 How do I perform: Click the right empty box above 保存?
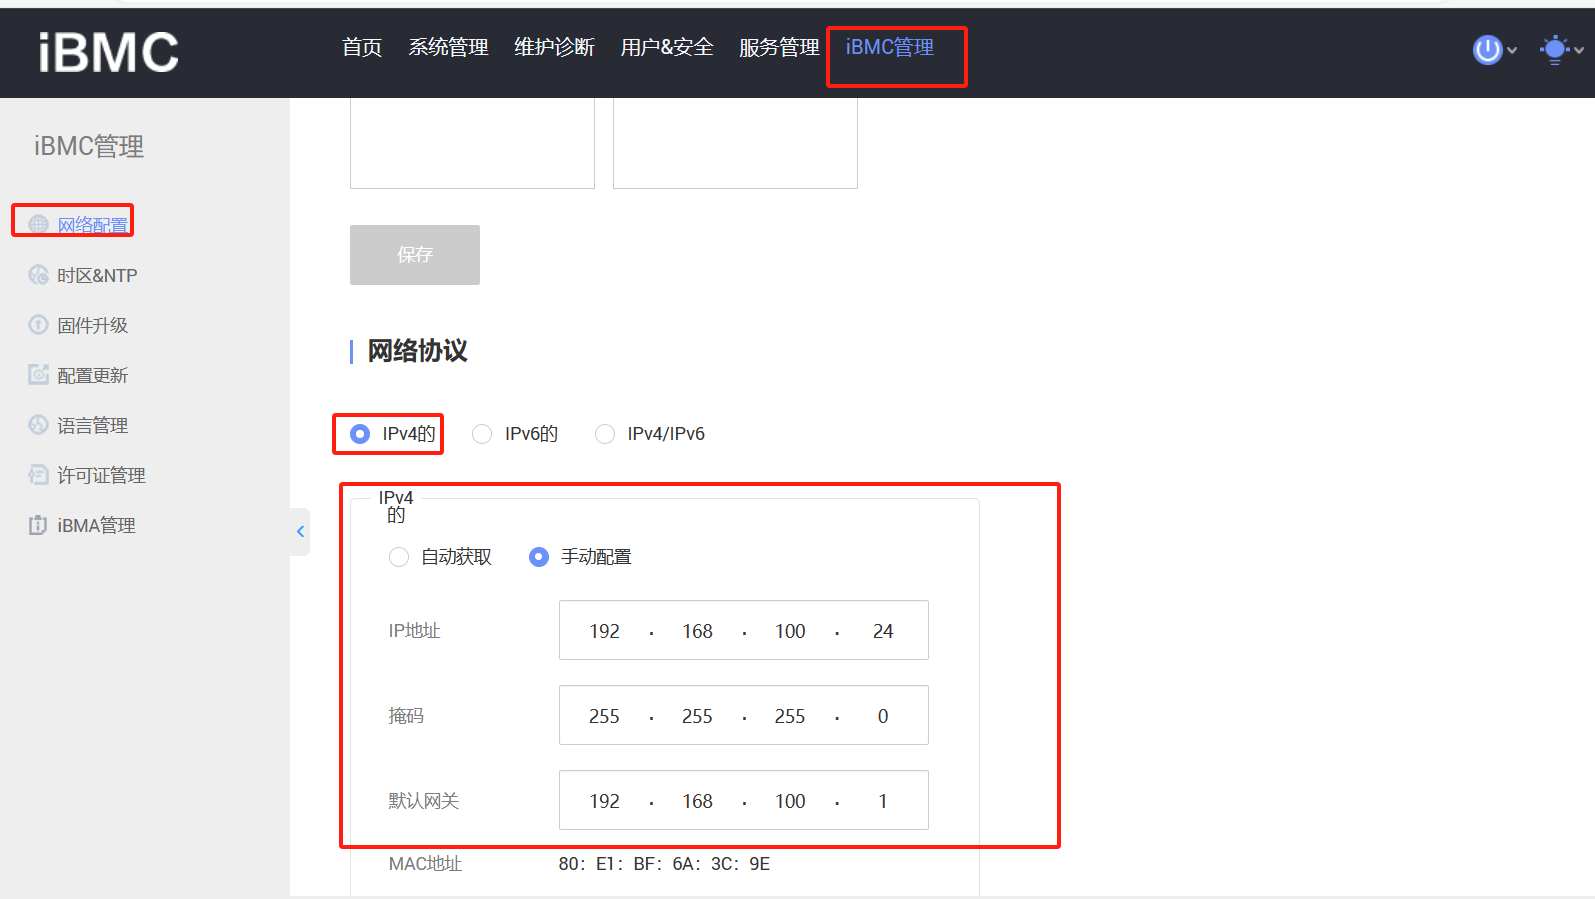[735, 143]
